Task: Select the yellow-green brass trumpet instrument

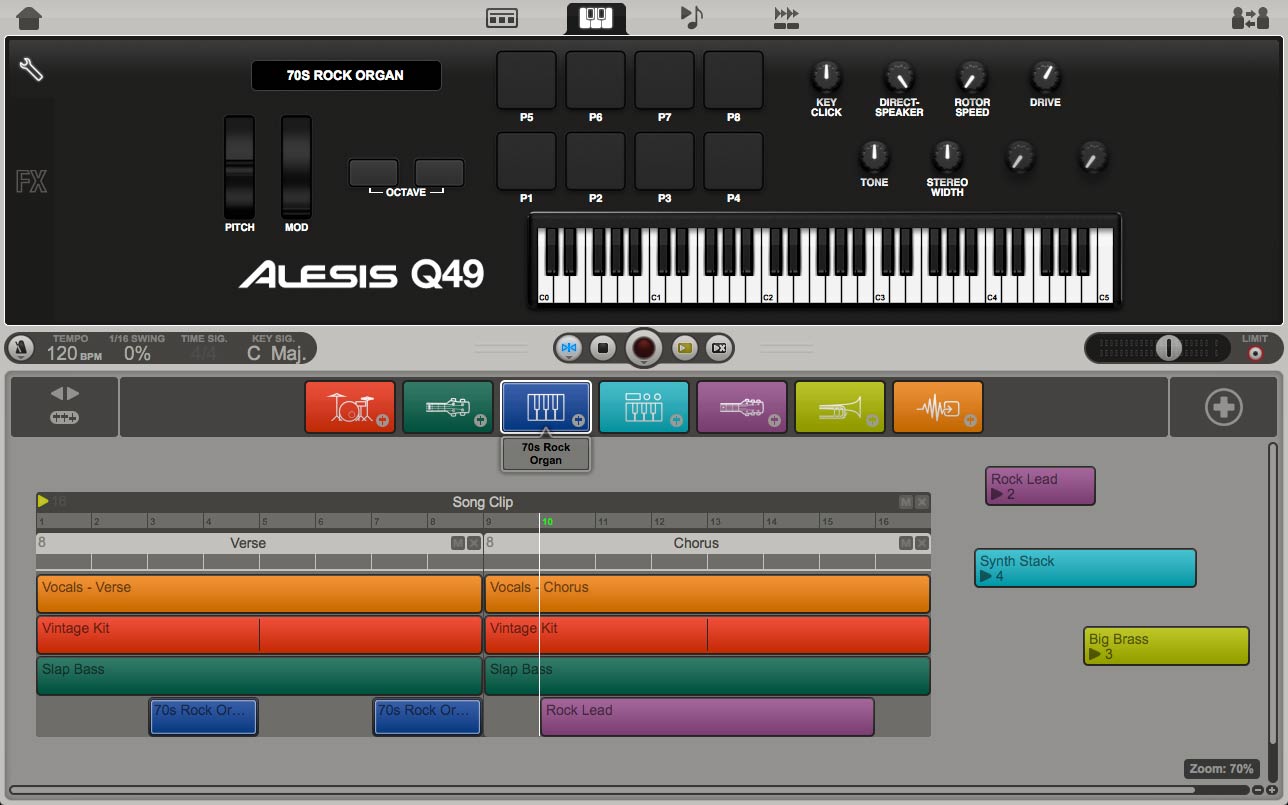Action: coord(840,407)
